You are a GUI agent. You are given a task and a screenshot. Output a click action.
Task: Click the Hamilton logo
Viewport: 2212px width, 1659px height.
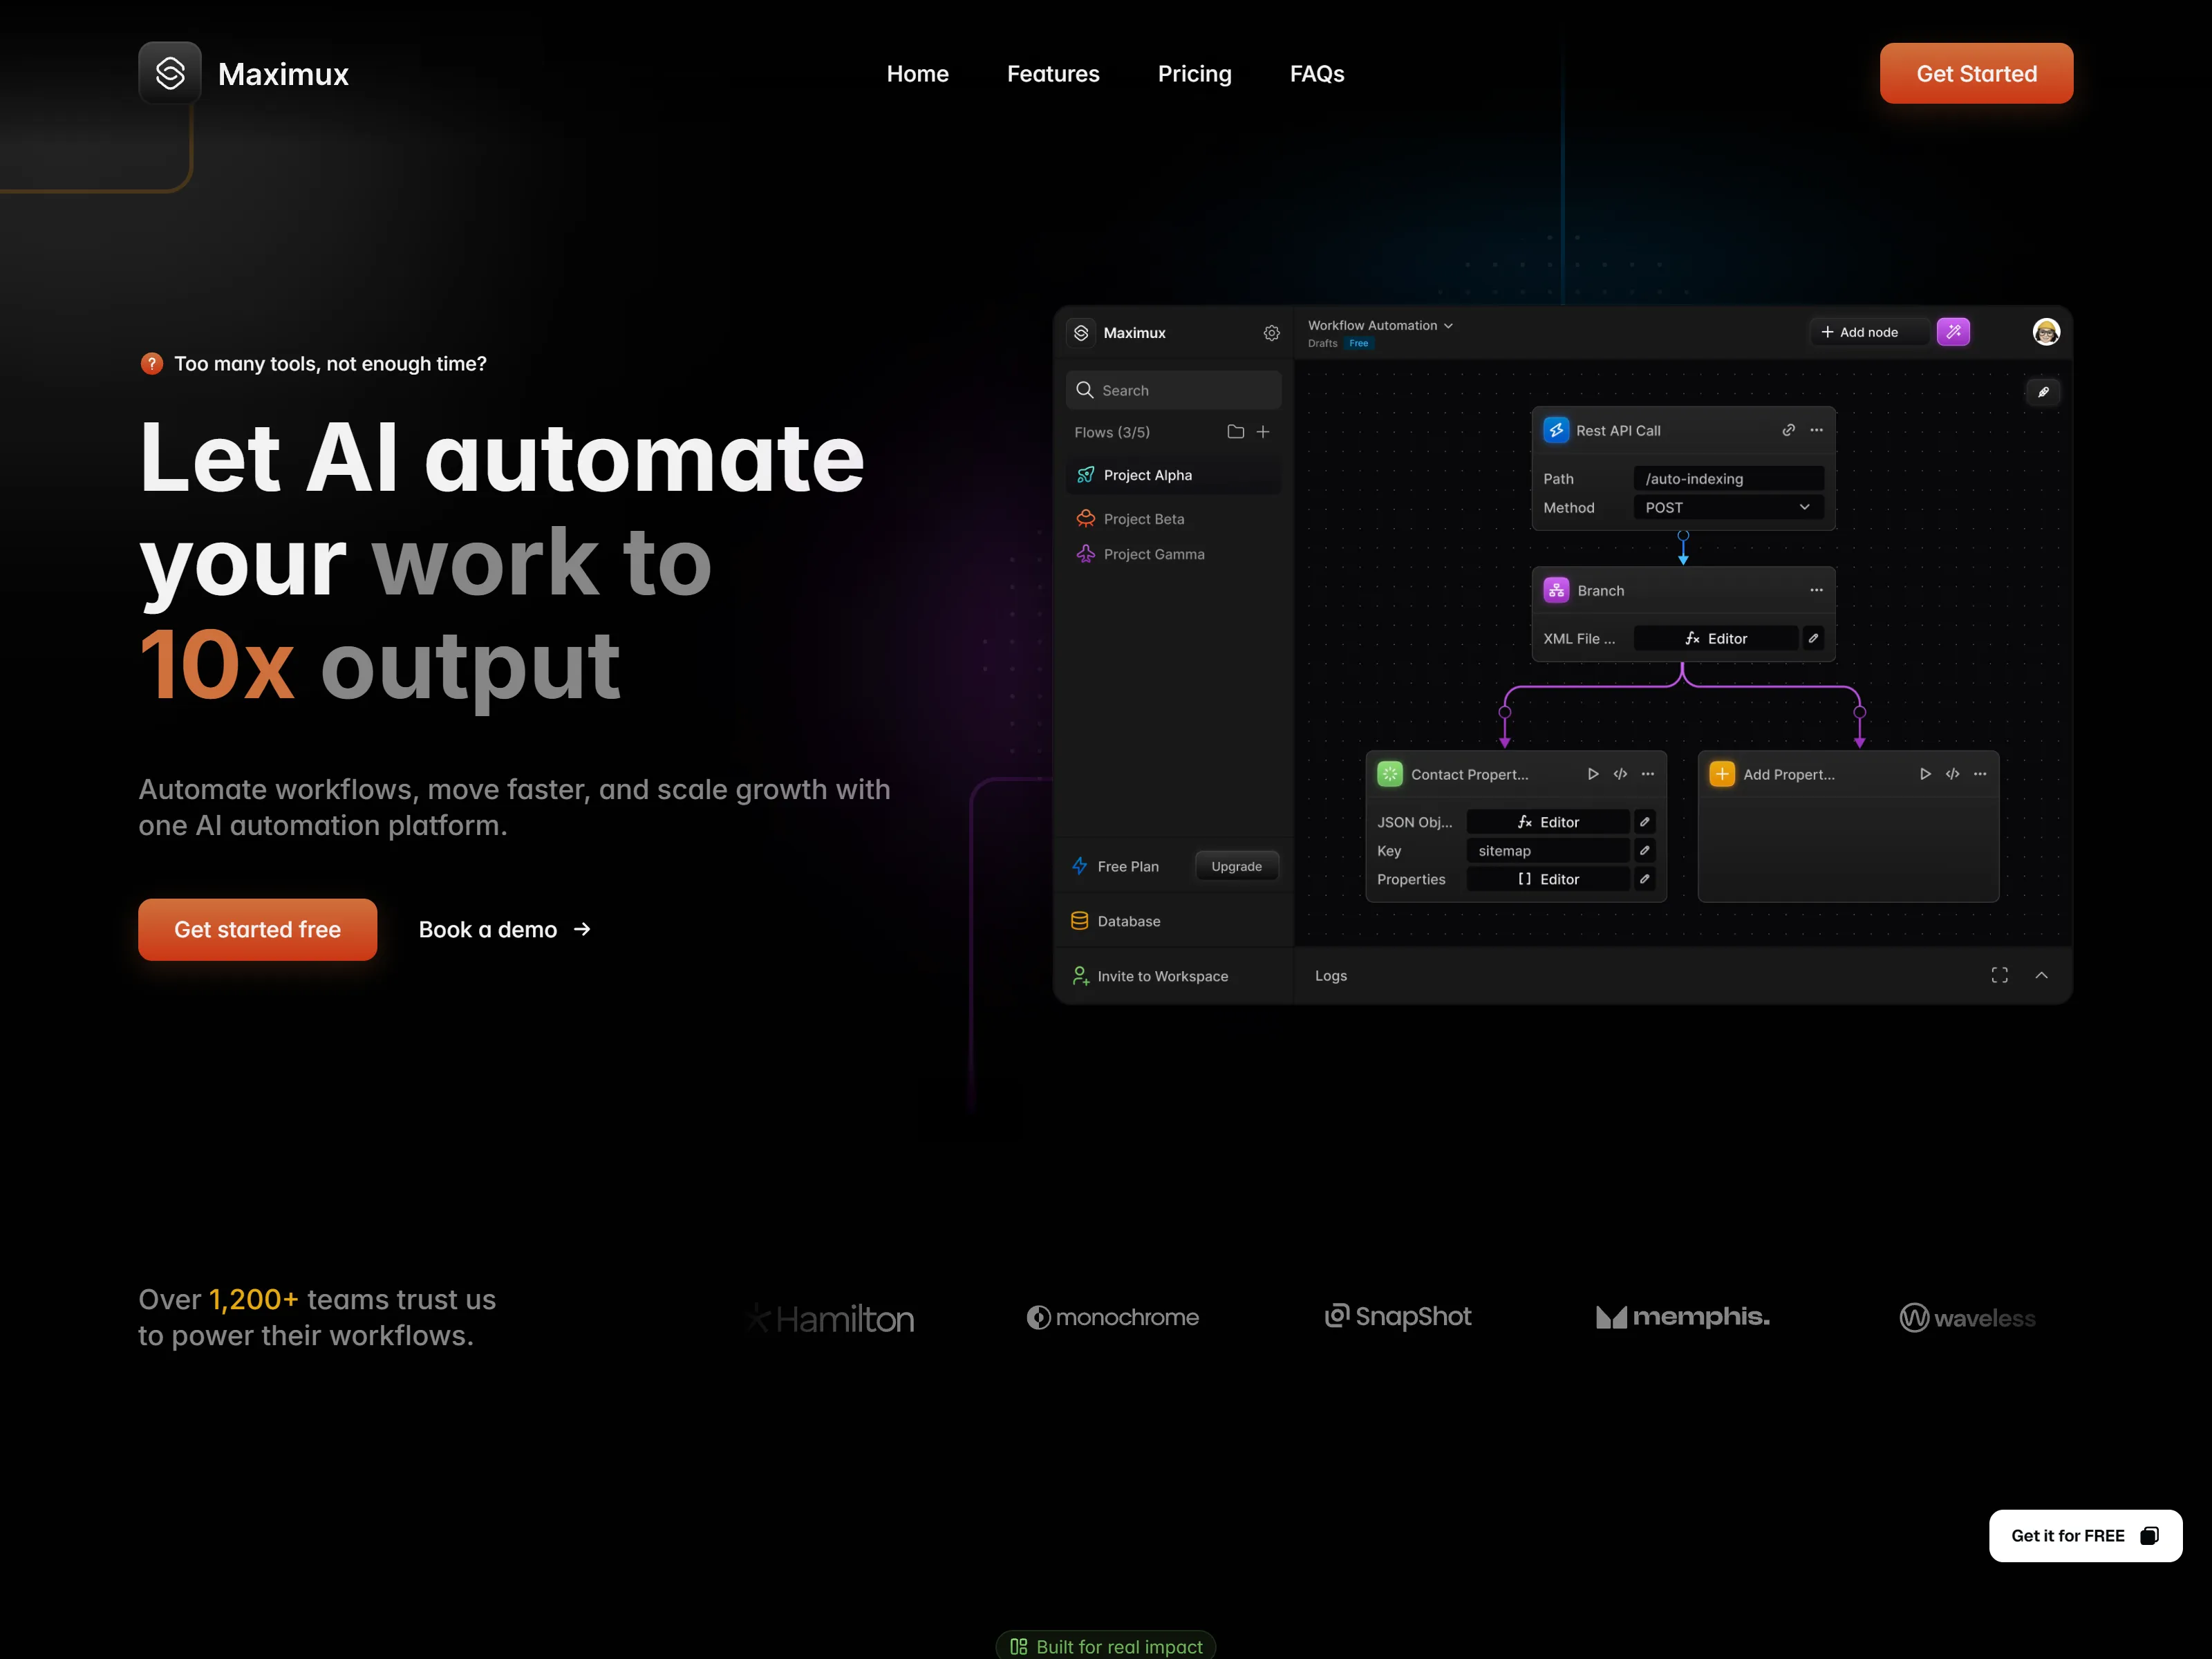click(829, 1318)
